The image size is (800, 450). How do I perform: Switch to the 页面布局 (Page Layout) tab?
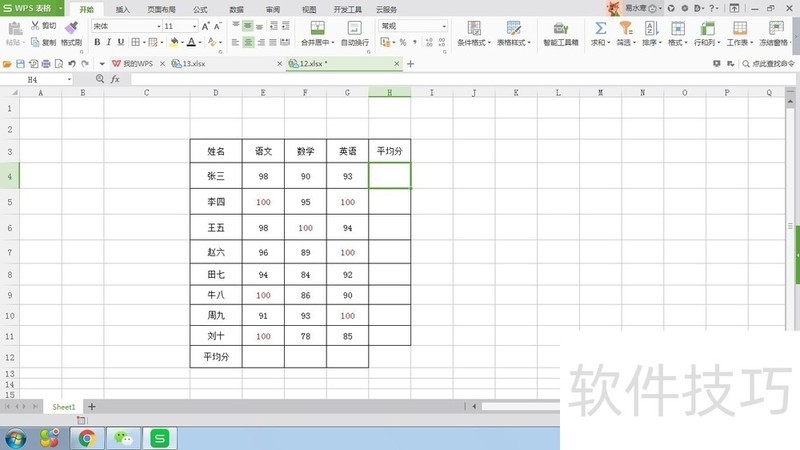coord(161,9)
